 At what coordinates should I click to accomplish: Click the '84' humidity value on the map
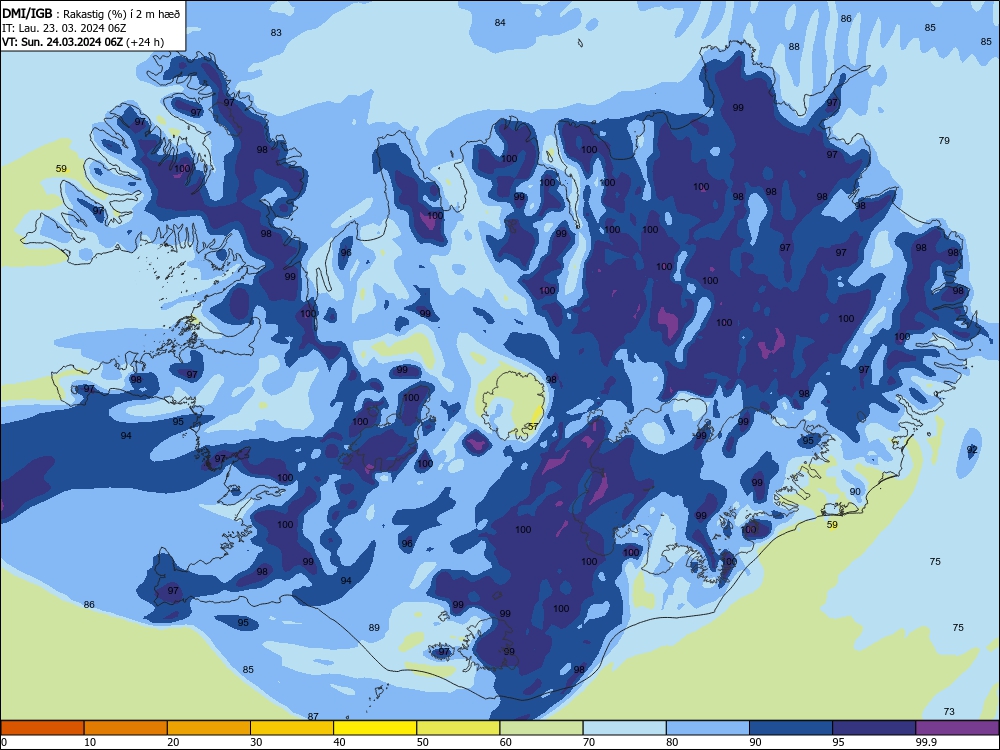pyautogui.click(x=500, y=22)
